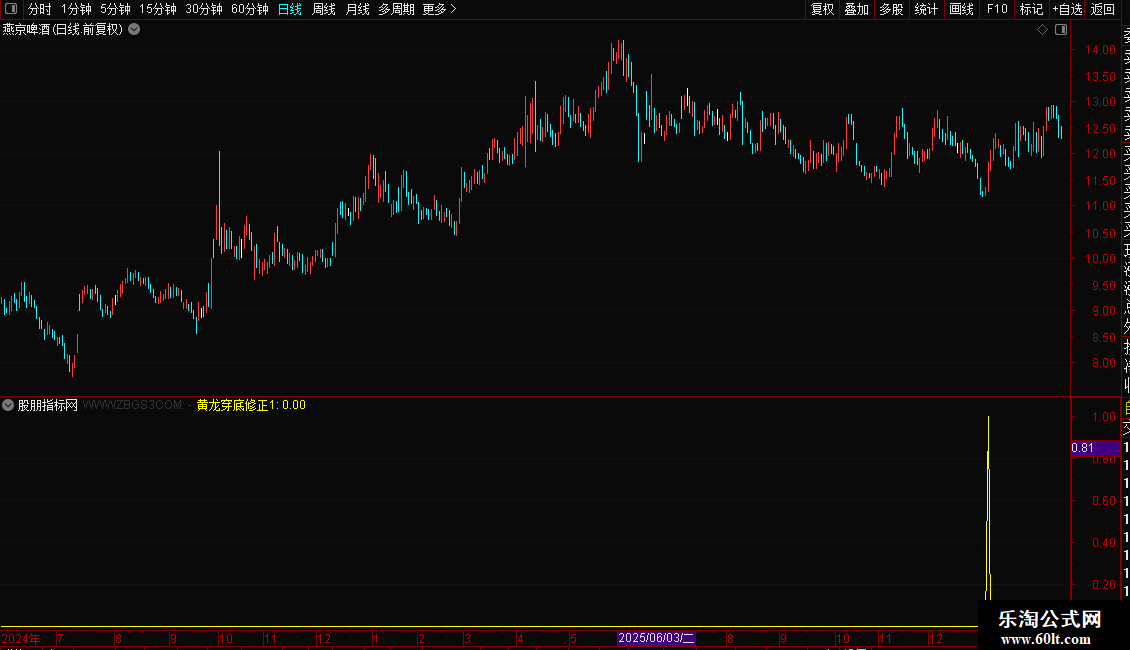The height and width of the screenshot is (650, 1130).
Task: Select the 1分钟 period tab
Action: point(76,9)
